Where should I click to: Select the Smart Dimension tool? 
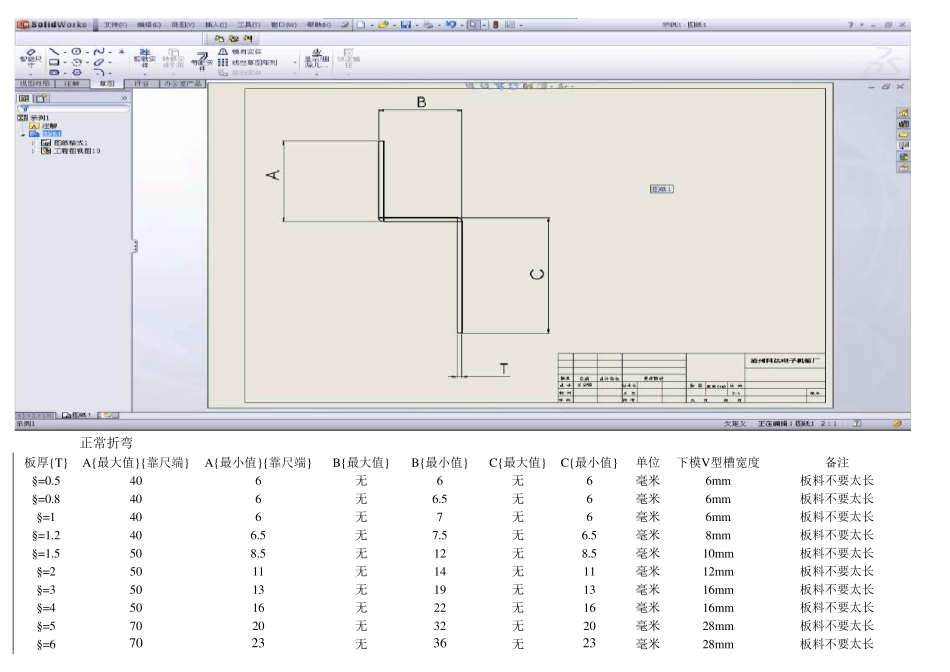31,56
